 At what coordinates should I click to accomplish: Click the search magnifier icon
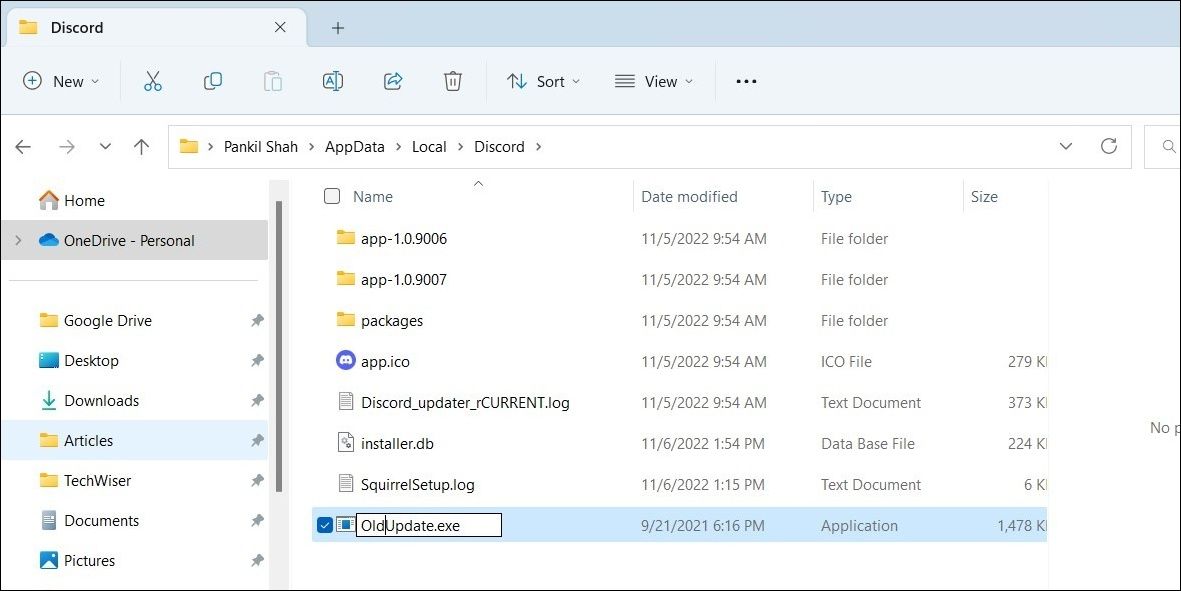click(x=1169, y=146)
